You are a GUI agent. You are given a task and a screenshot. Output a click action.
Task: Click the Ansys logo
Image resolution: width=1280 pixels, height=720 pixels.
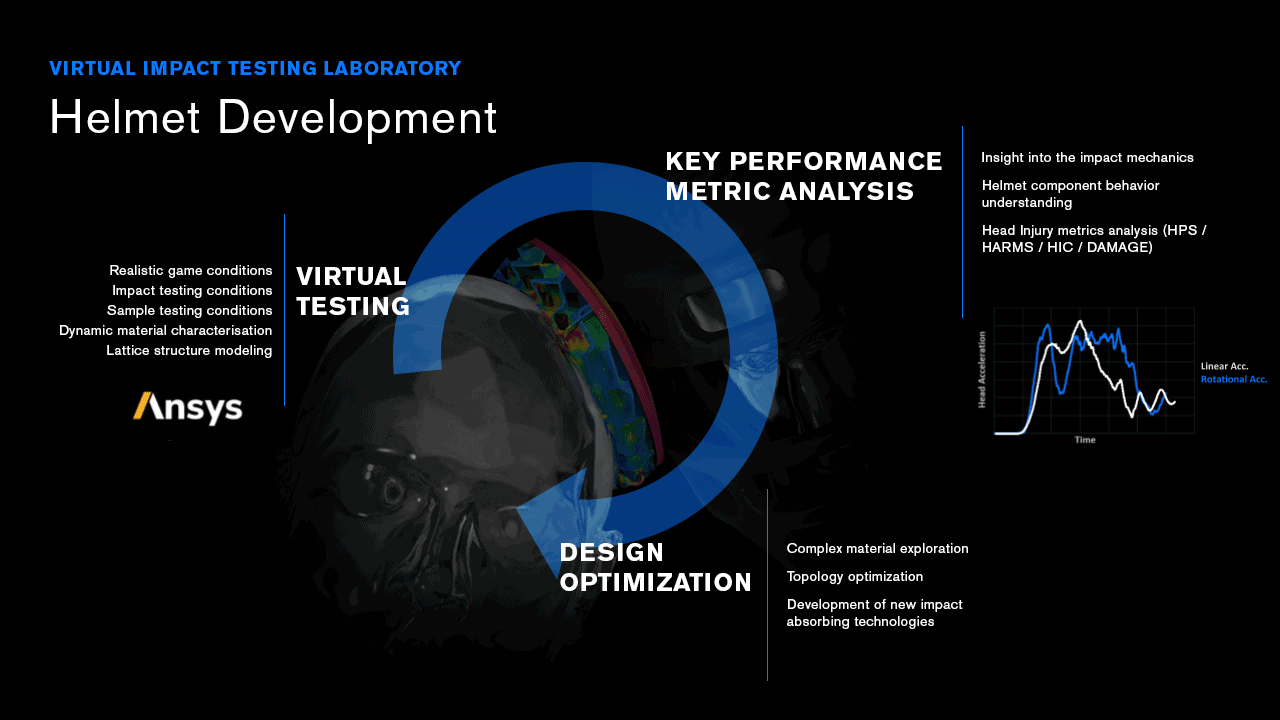(x=188, y=408)
